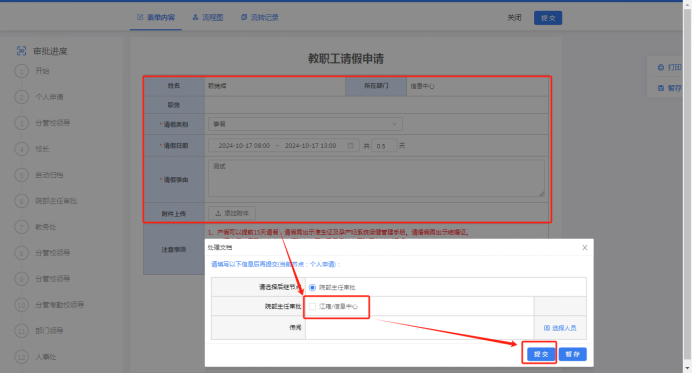
Task: Click the 提交 button in the dialog
Action: tap(541, 354)
